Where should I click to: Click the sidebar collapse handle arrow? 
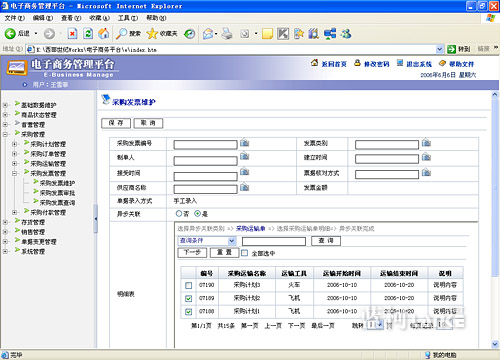coord(96,219)
